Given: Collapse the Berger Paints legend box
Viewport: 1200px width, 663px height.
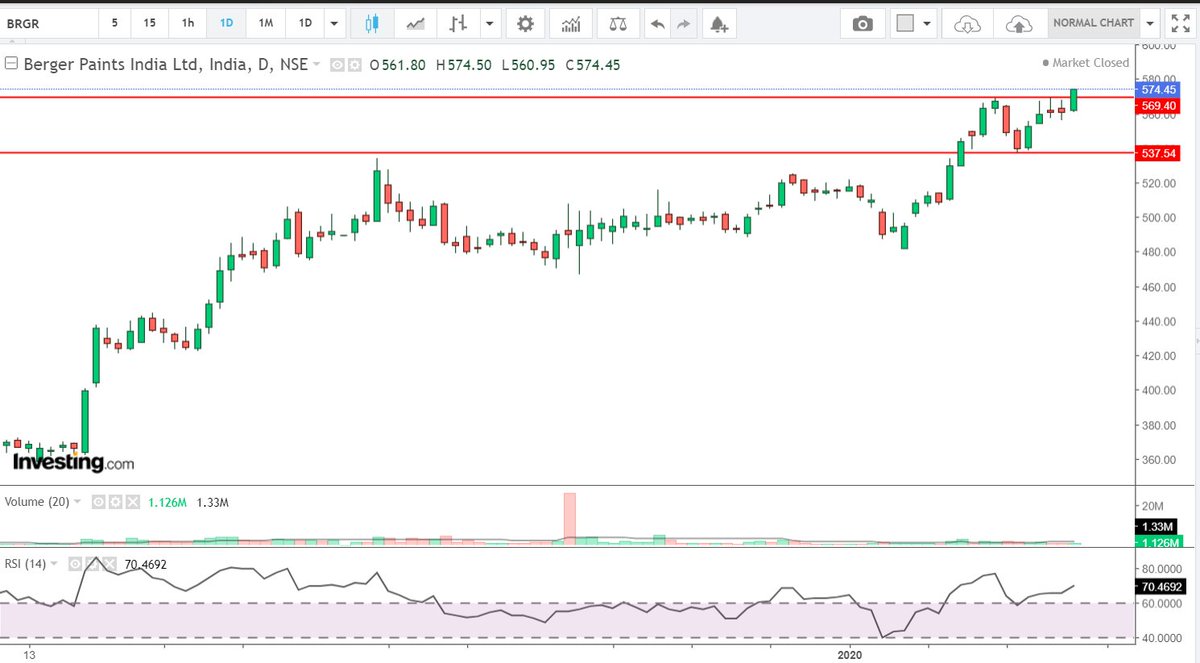Looking at the screenshot, I should tap(11, 64).
